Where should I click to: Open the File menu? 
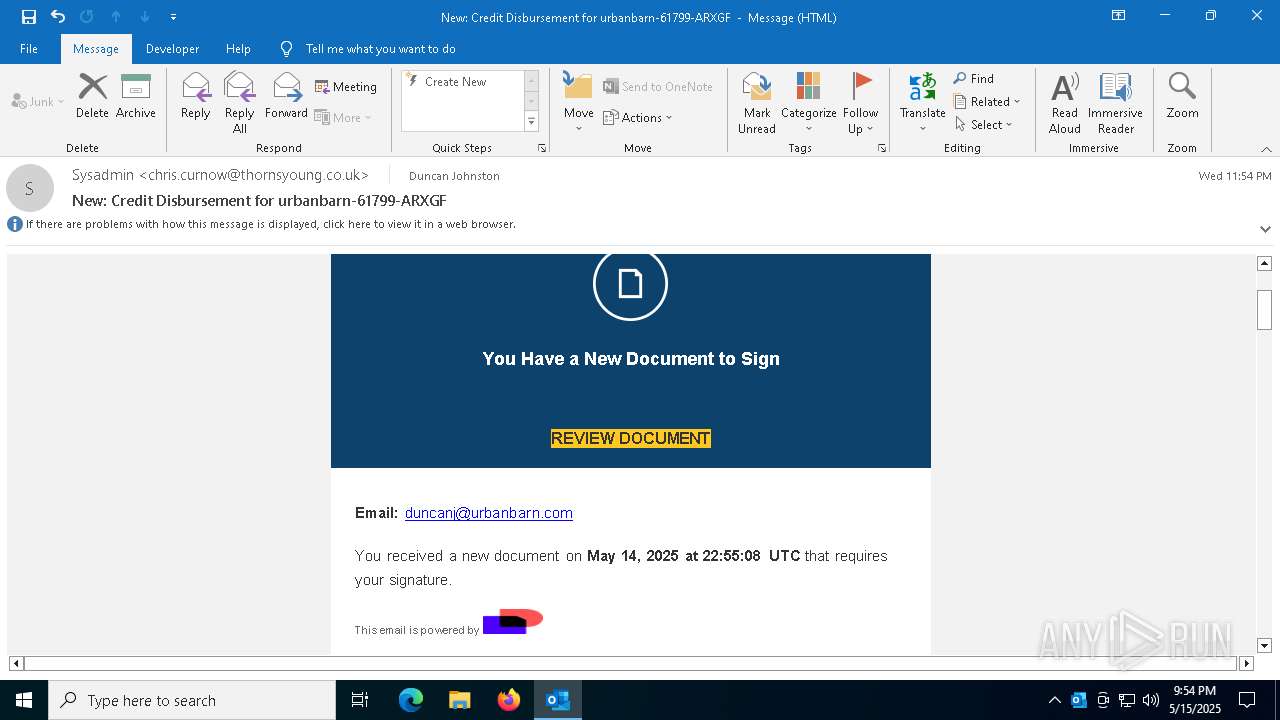click(x=29, y=48)
